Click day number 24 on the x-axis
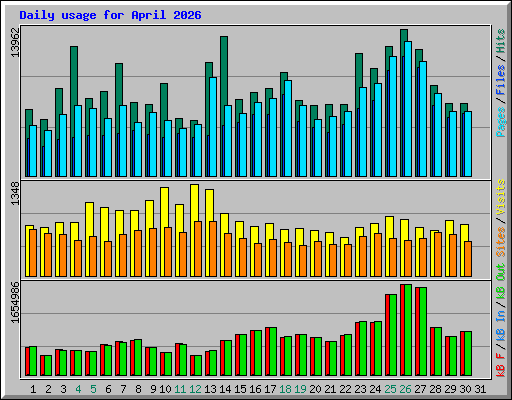The height and width of the screenshot is (400, 512). pos(375,389)
